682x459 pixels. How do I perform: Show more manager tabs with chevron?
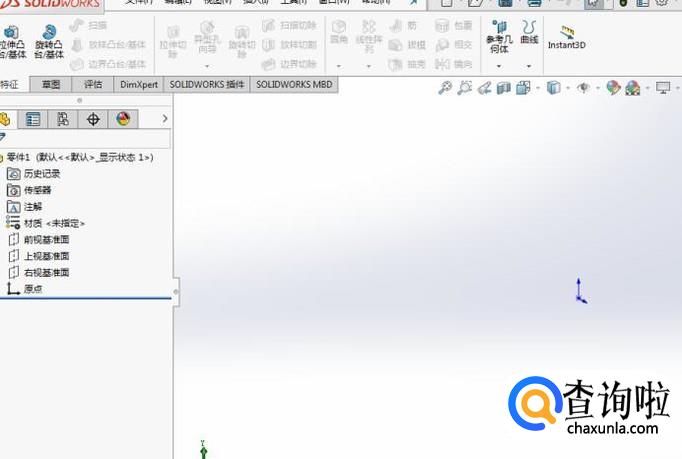165,118
